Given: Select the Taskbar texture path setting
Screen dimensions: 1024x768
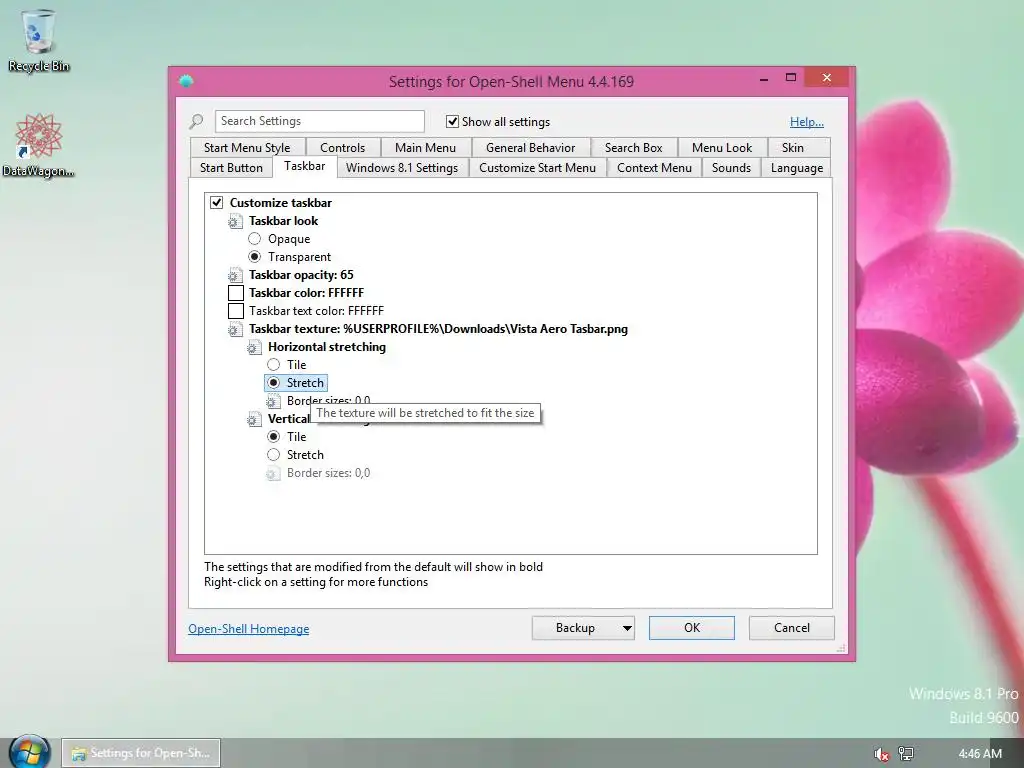Looking at the screenshot, I should point(438,329).
